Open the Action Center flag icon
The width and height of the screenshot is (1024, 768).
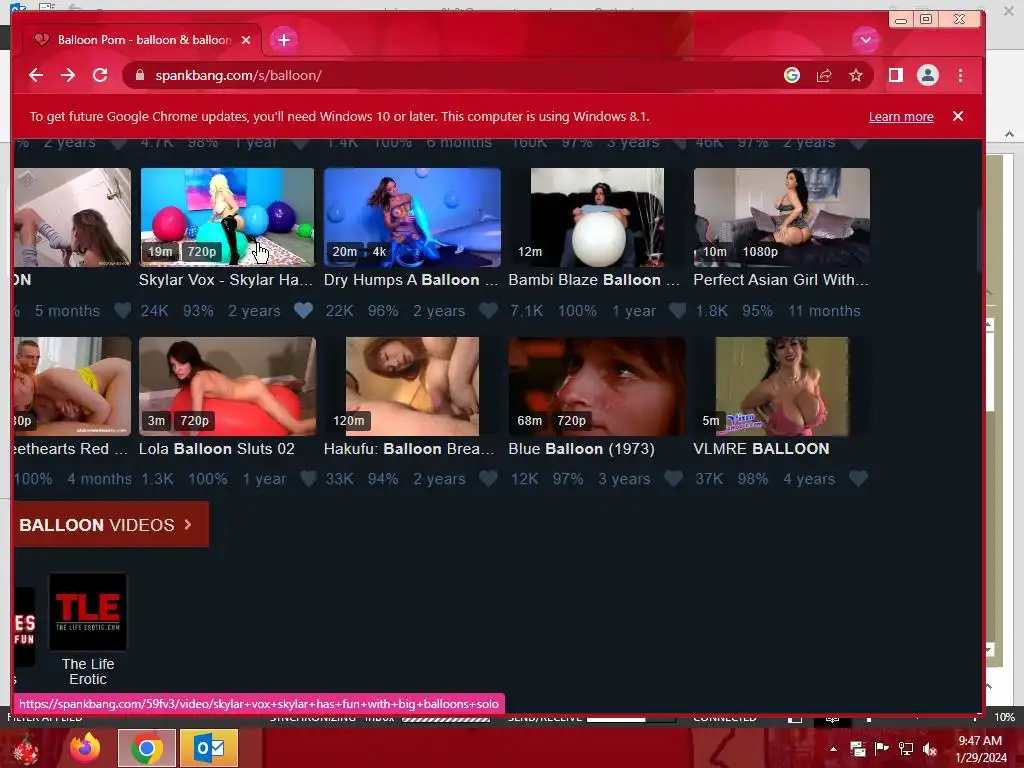click(881, 749)
